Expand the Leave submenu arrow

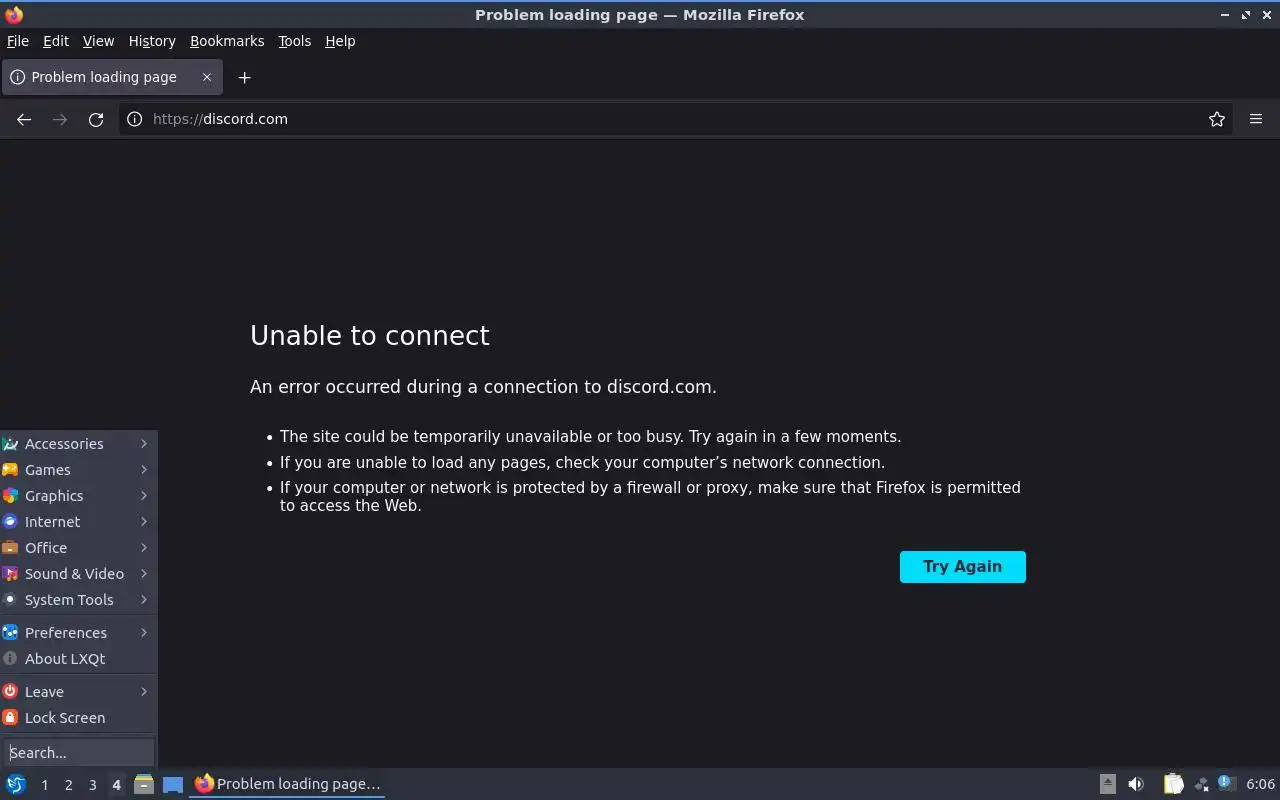[x=144, y=692]
